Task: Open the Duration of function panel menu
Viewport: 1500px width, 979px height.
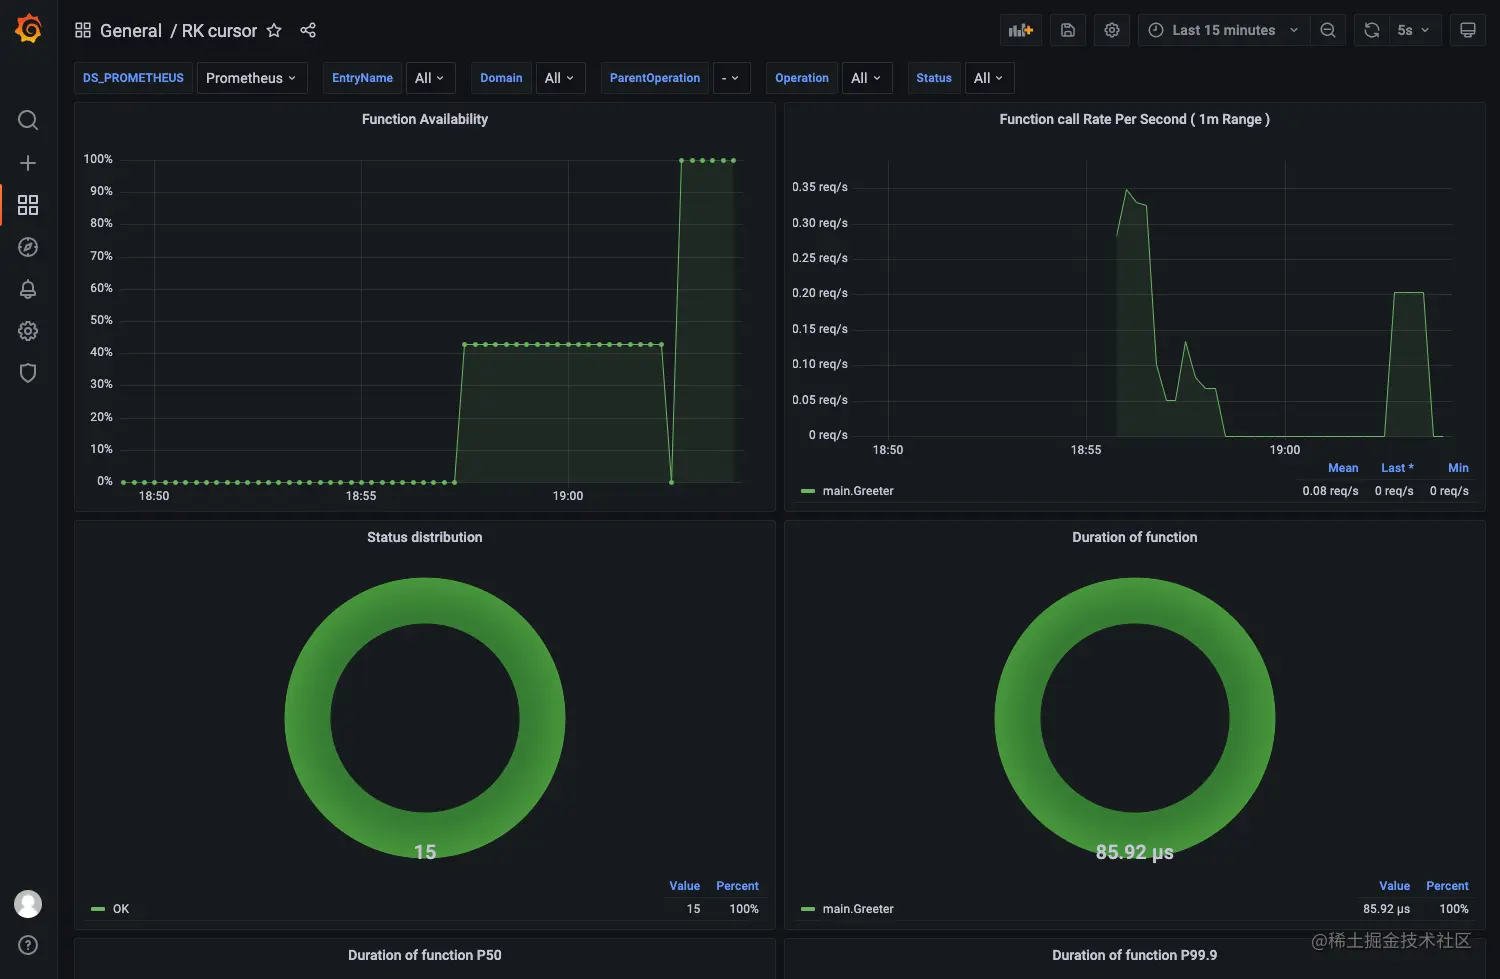Action: (x=1135, y=537)
